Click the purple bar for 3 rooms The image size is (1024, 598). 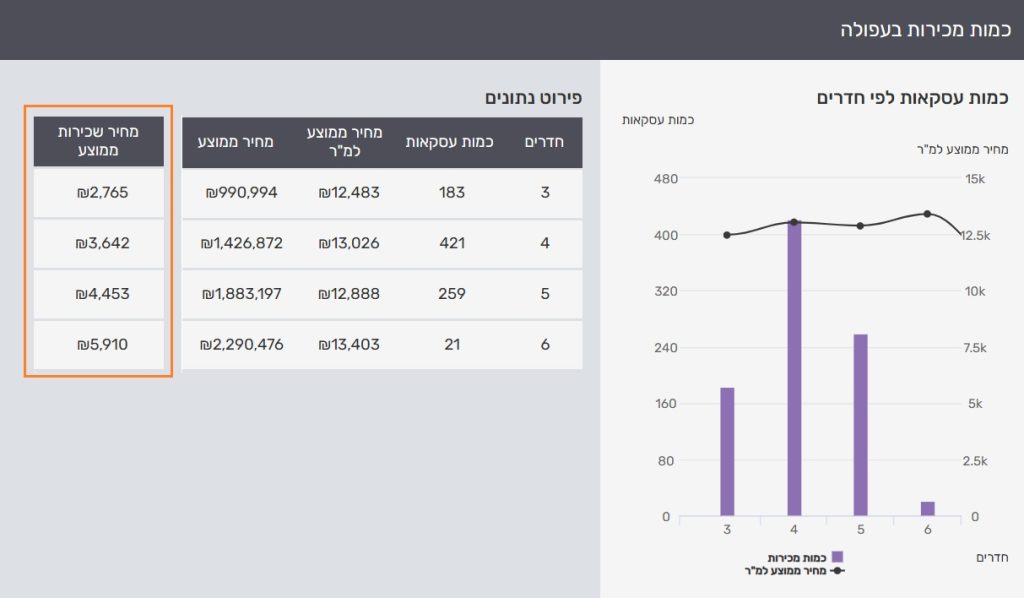tap(727, 451)
